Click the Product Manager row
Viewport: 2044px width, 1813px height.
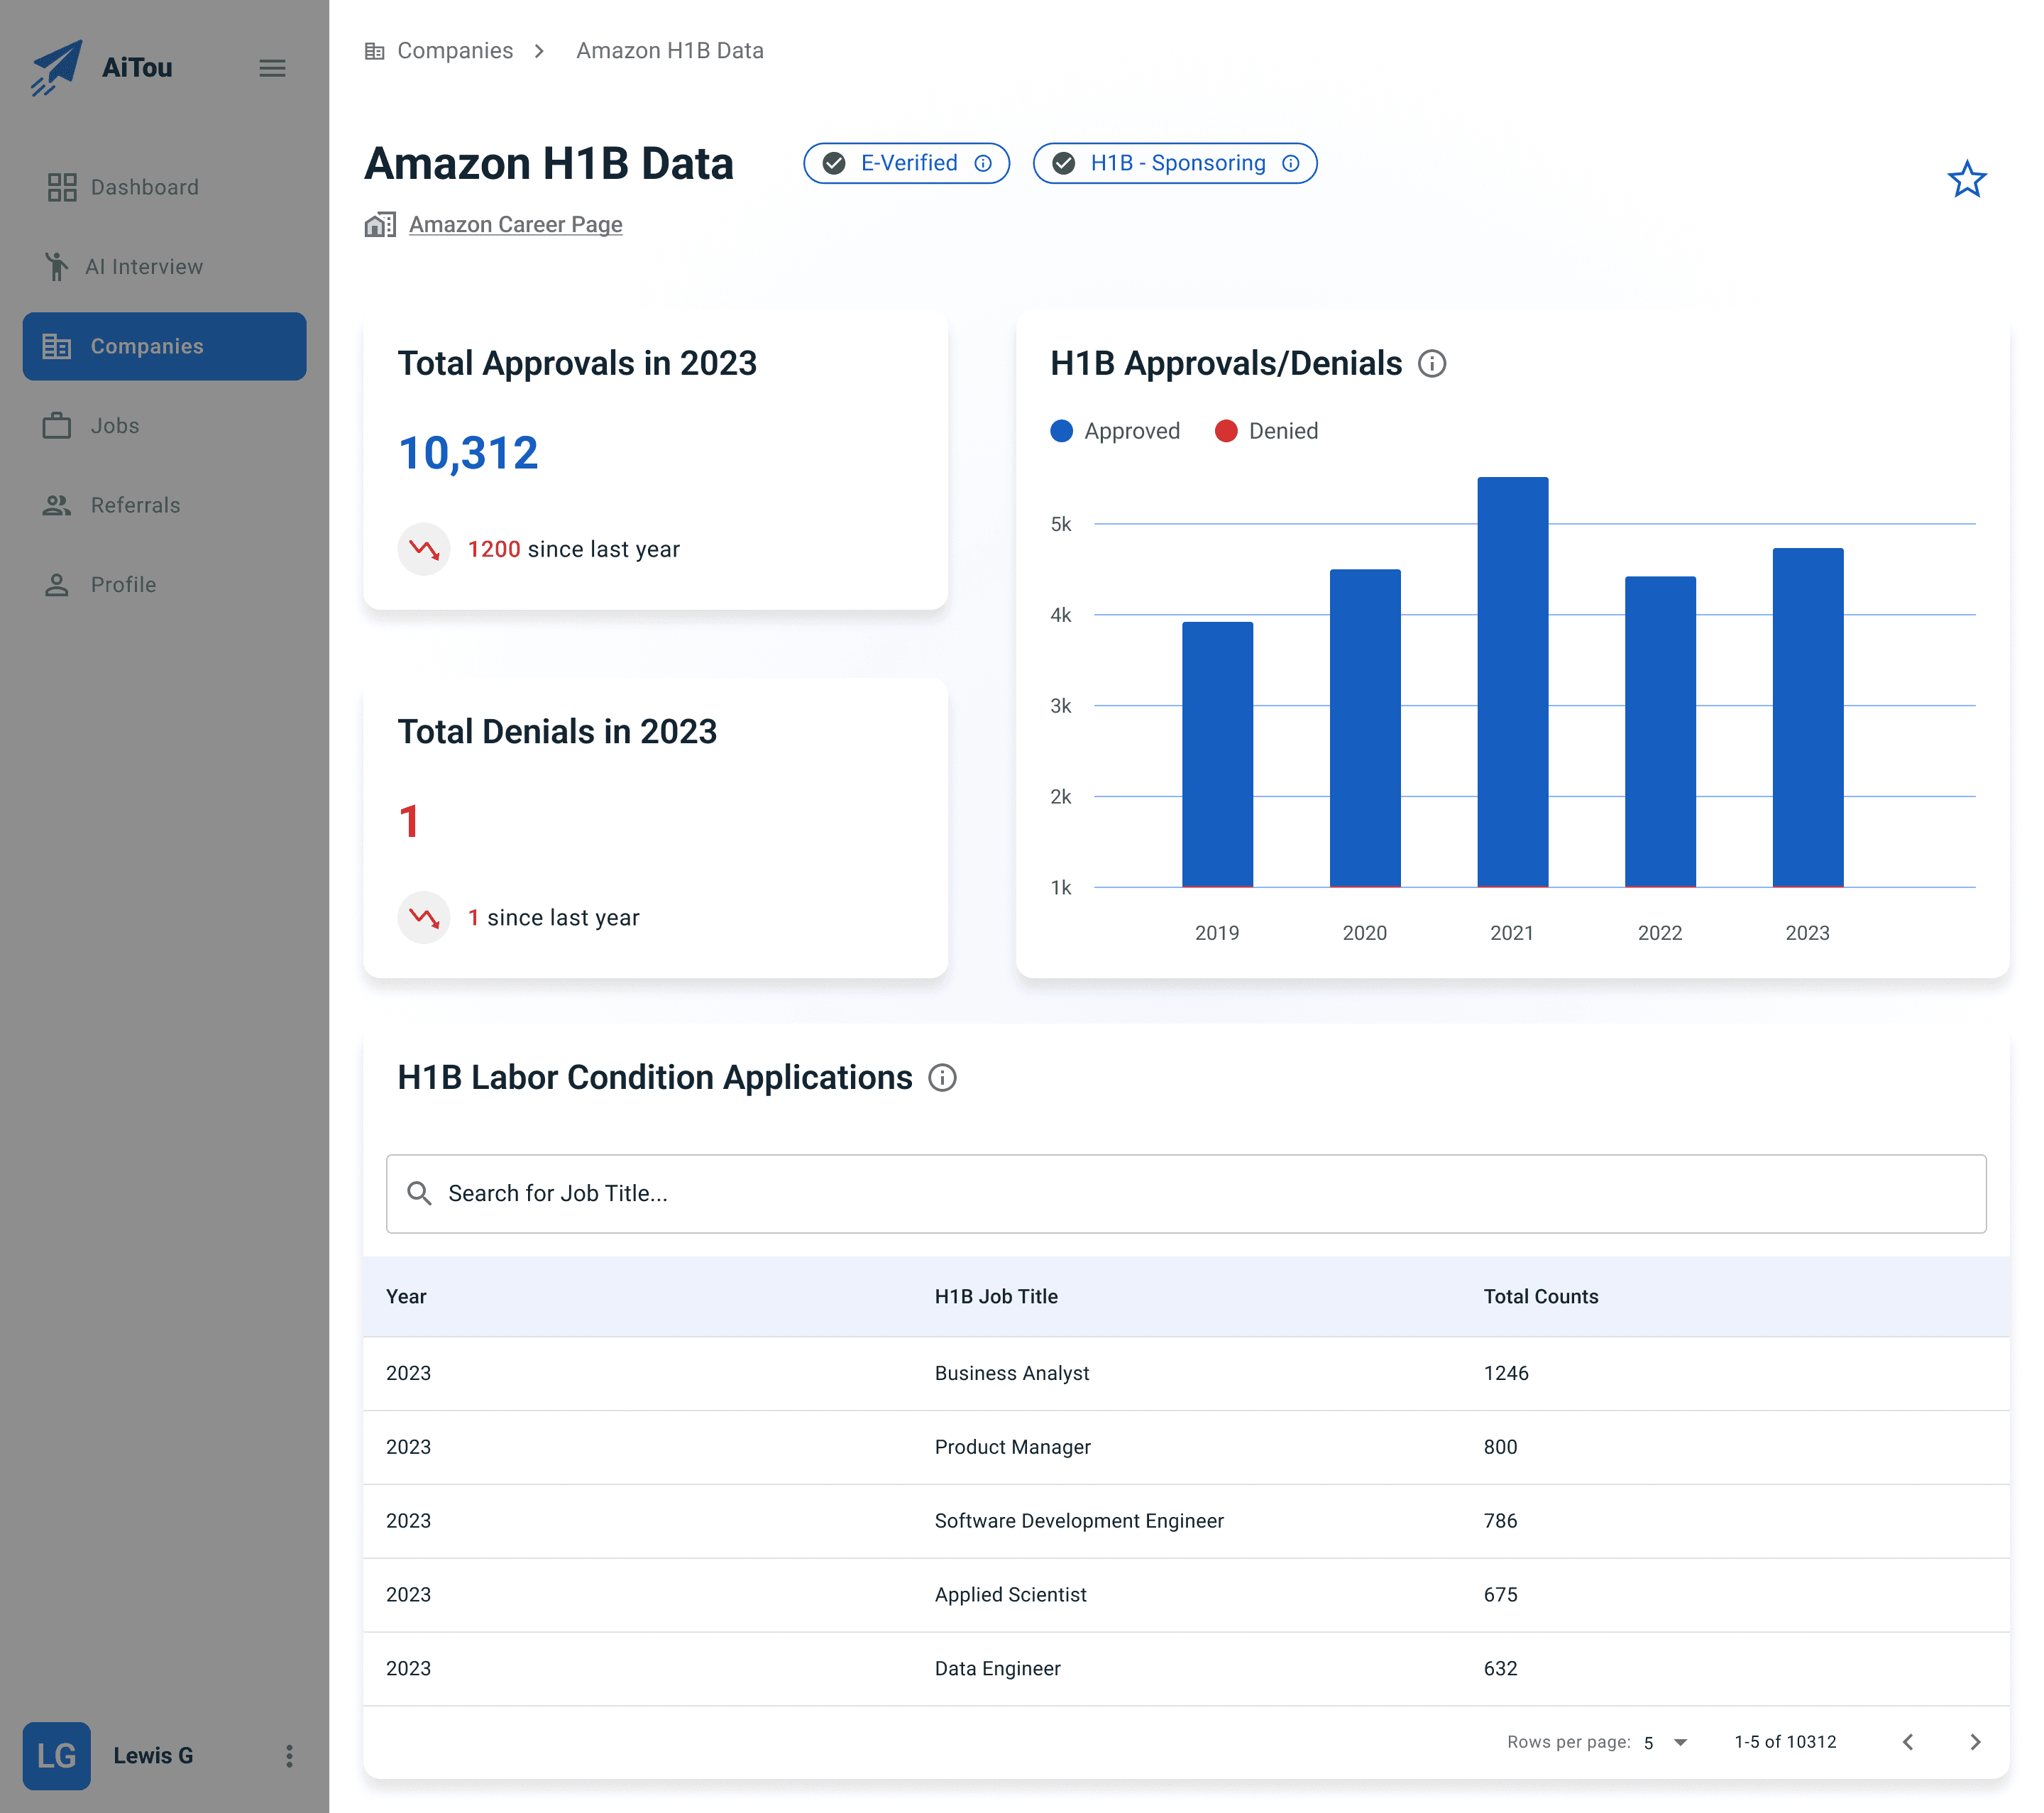coord(1186,1447)
